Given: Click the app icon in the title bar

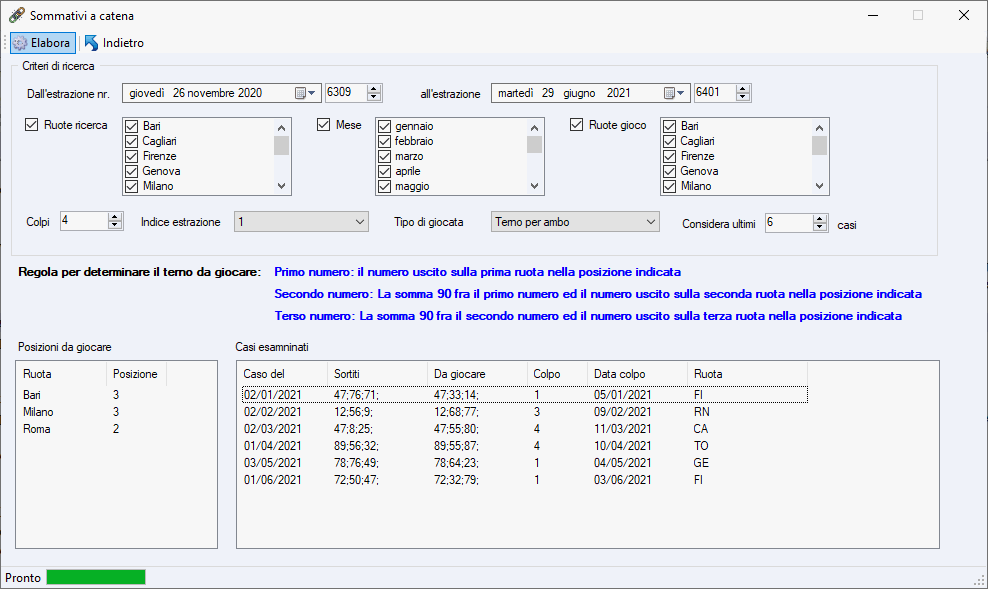Looking at the screenshot, I should coord(16,15).
